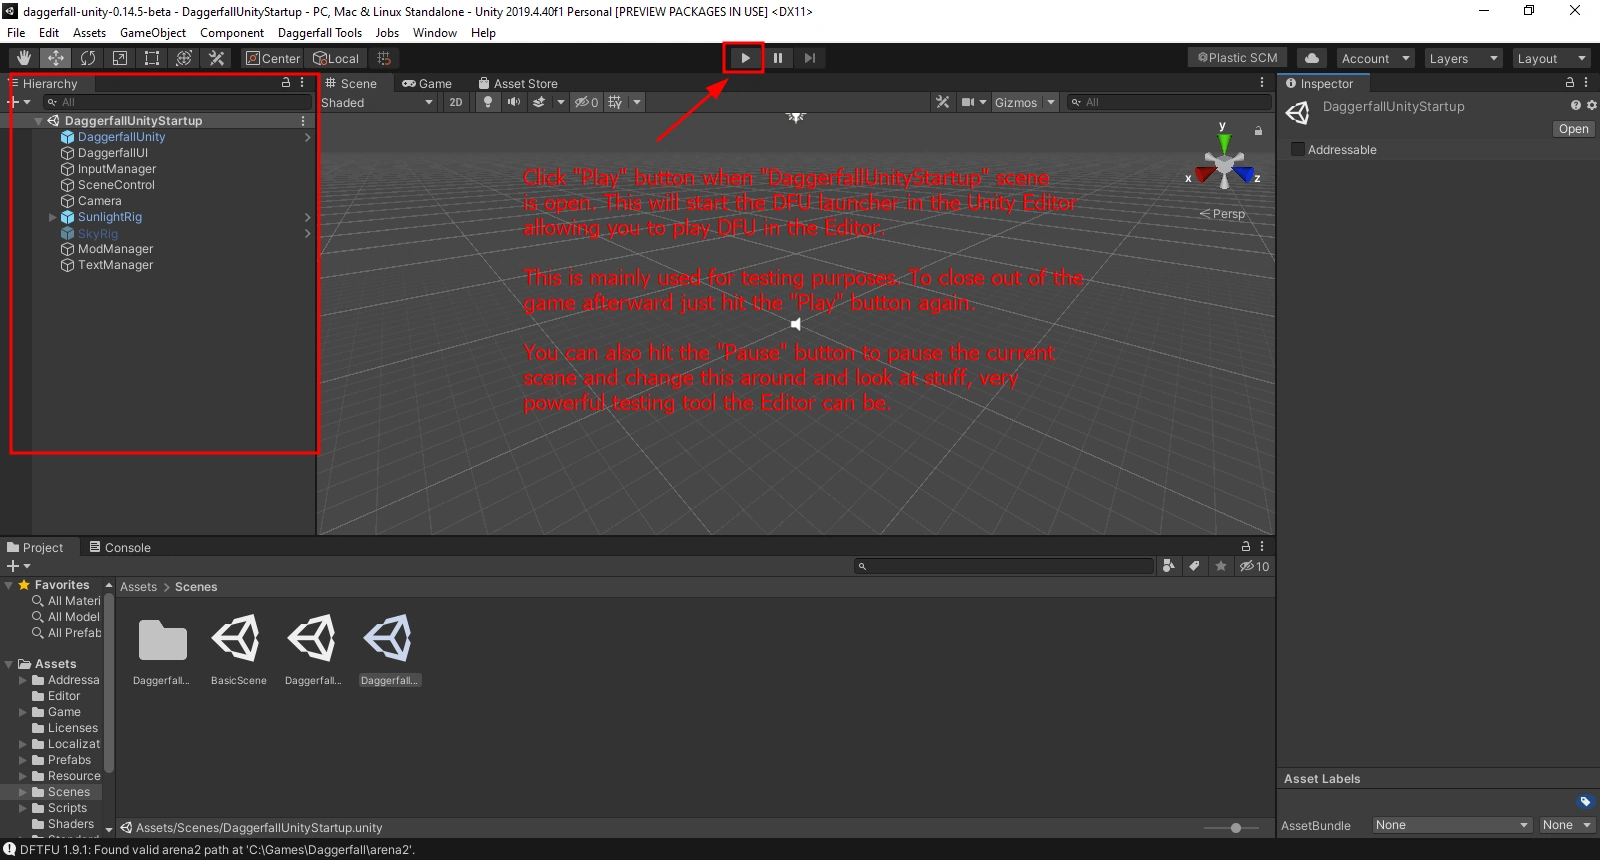Open the Layout dropdown
Viewport: 1600px width, 860px height.
tap(1551, 58)
